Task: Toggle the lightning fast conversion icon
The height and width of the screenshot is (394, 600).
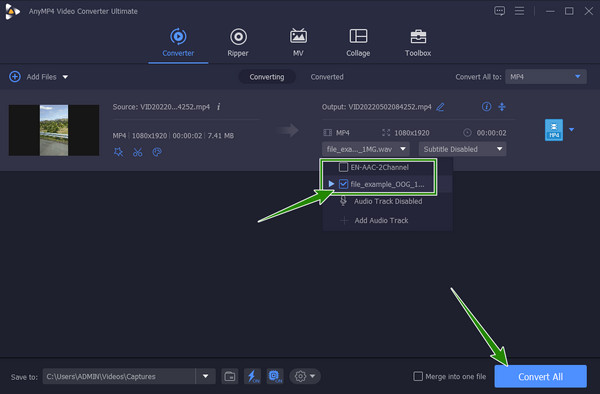Action: click(252, 376)
